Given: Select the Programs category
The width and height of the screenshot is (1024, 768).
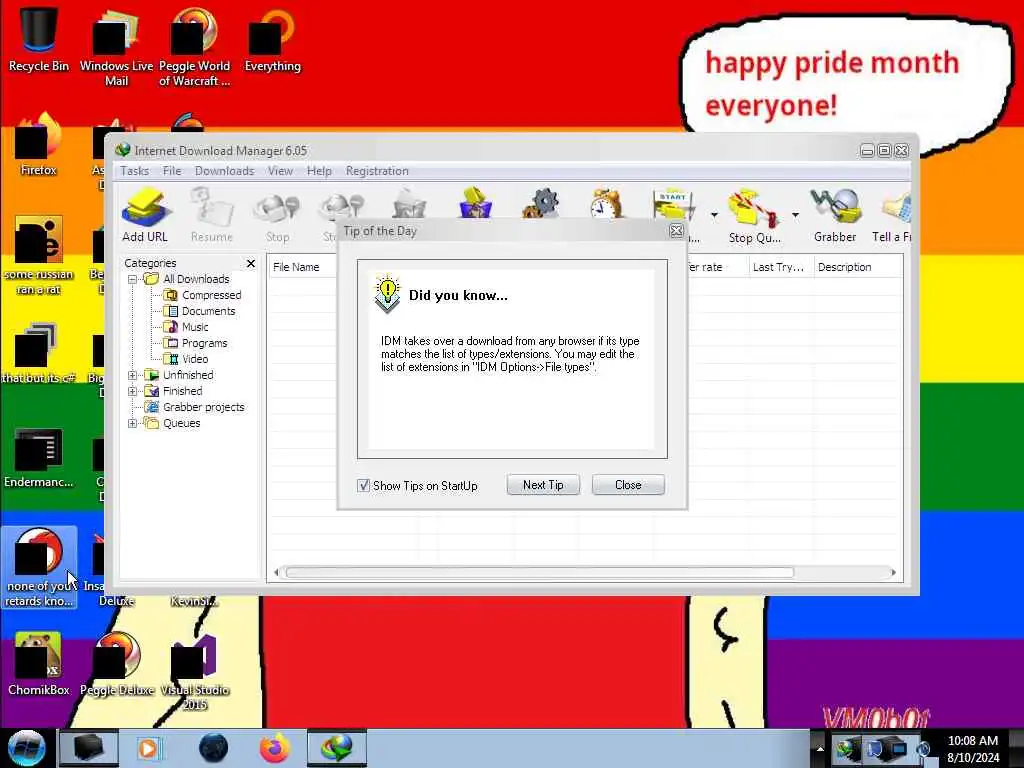Looking at the screenshot, I should tap(204, 343).
